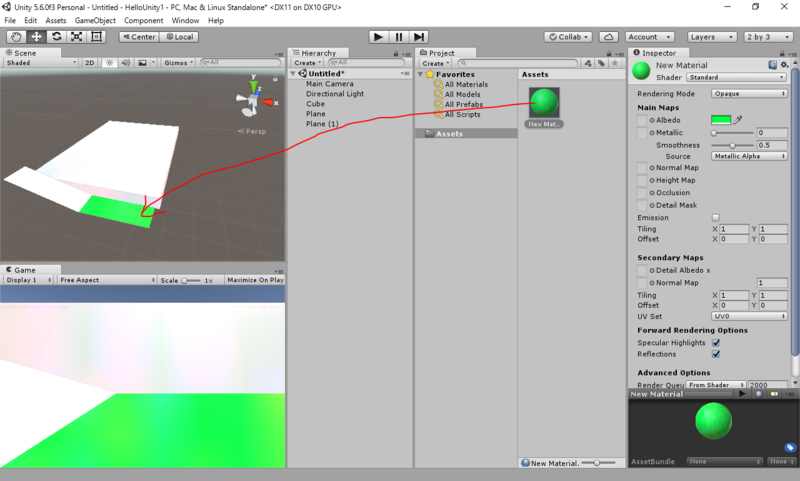Click Create in Project panel
This screenshot has height=481, width=800.
coord(435,63)
